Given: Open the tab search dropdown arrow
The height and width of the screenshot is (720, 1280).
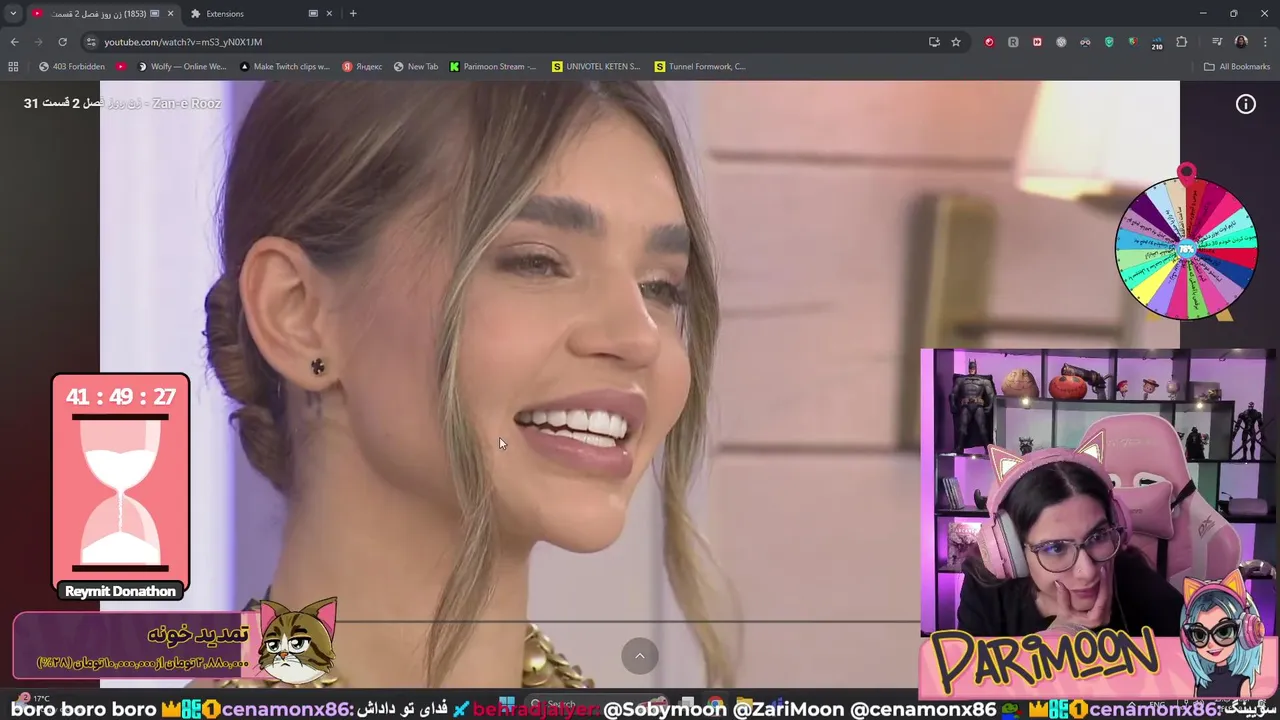Looking at the screenshot, I should coord(12,13).
